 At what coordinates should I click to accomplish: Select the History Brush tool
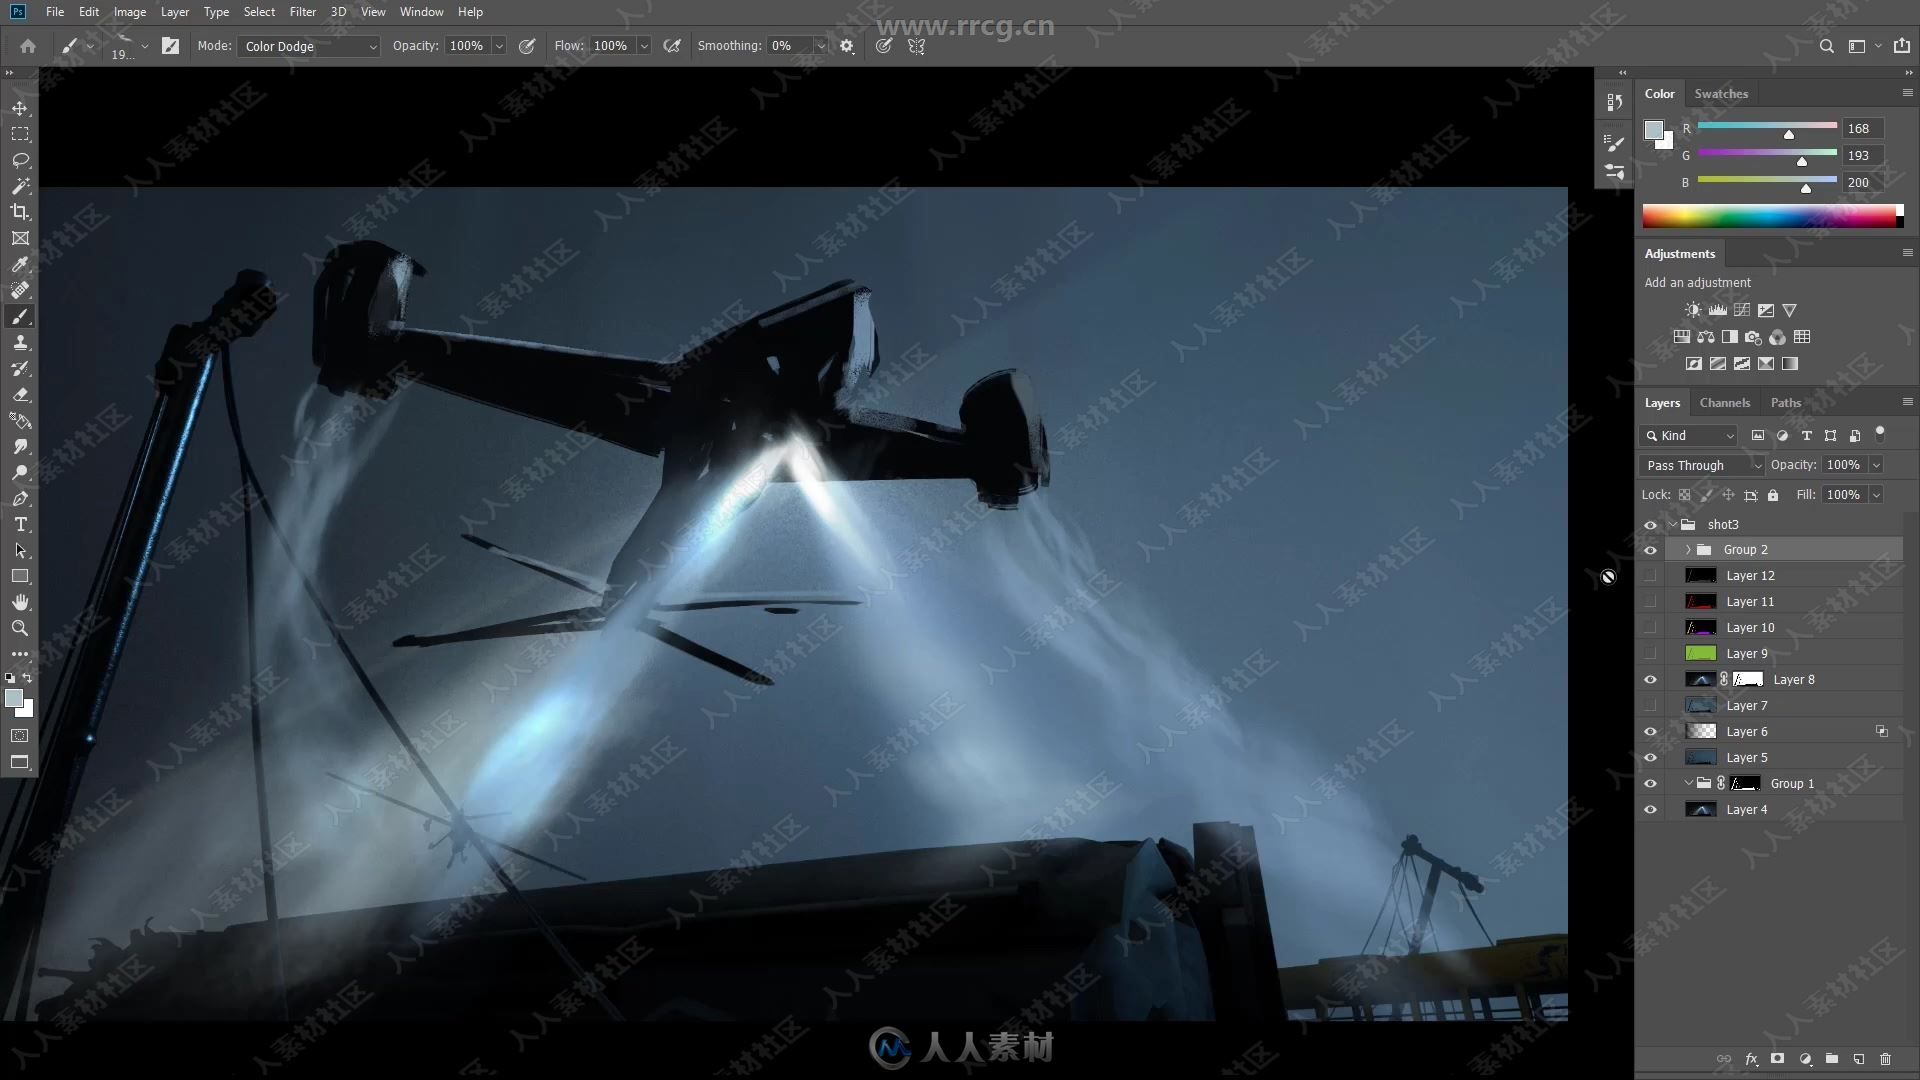pyautogui.click(x=20, y=368)
